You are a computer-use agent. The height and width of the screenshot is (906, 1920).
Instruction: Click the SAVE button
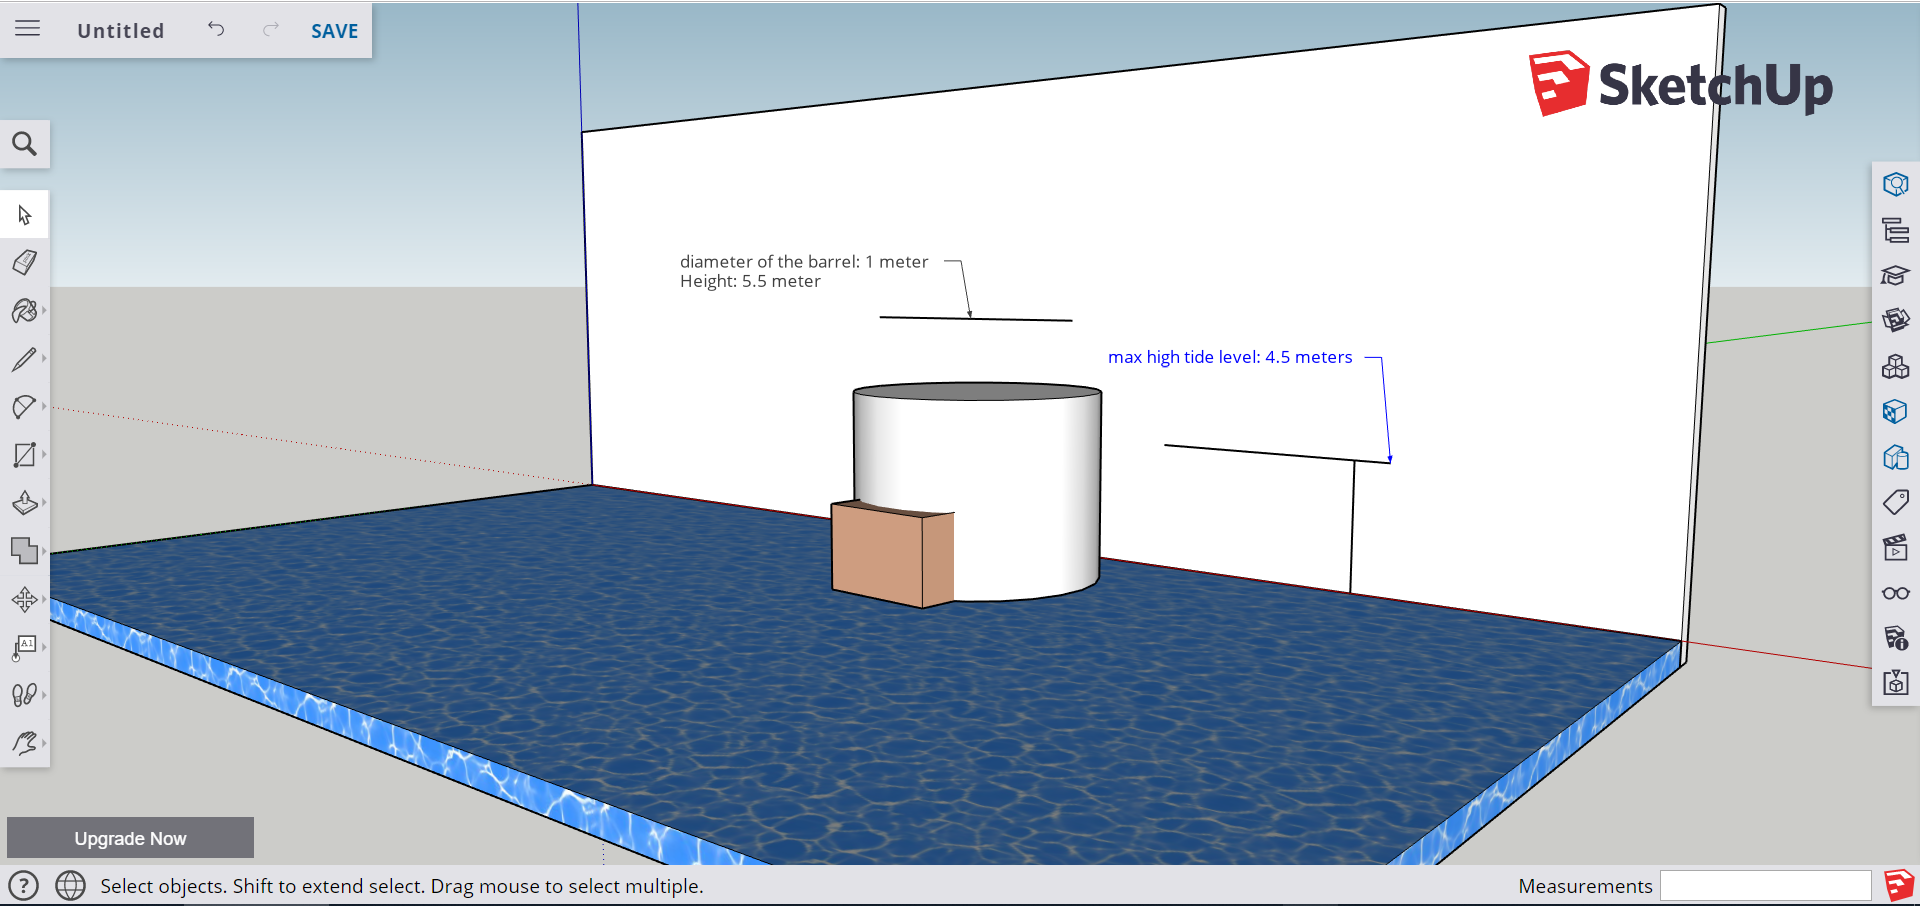click(334, 31)
